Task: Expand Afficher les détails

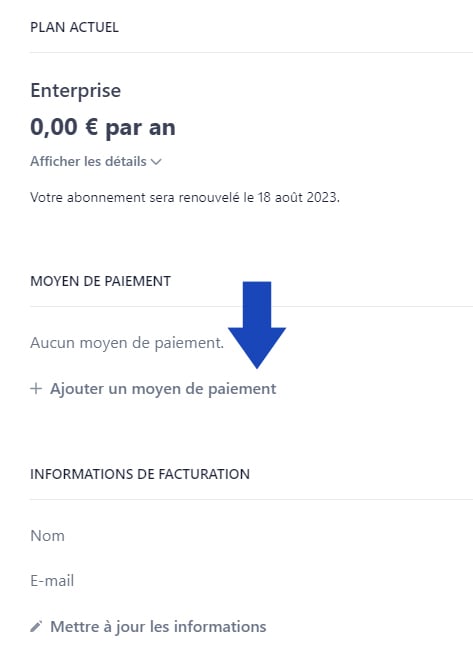Action: [96, 161]
